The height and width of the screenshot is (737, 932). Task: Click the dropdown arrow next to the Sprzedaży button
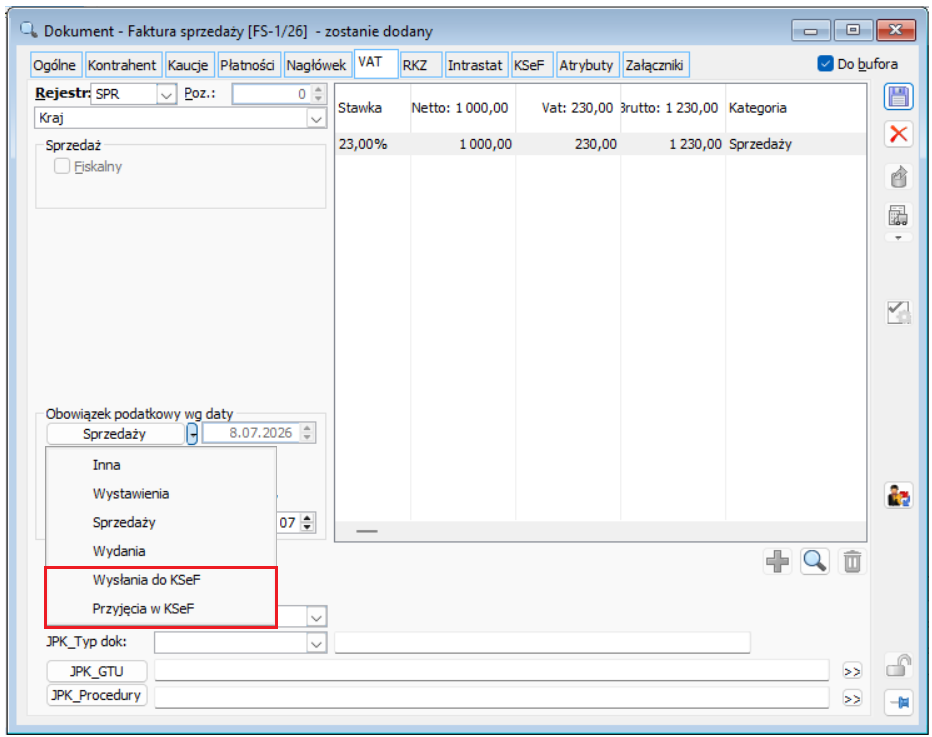coord(192,433)
